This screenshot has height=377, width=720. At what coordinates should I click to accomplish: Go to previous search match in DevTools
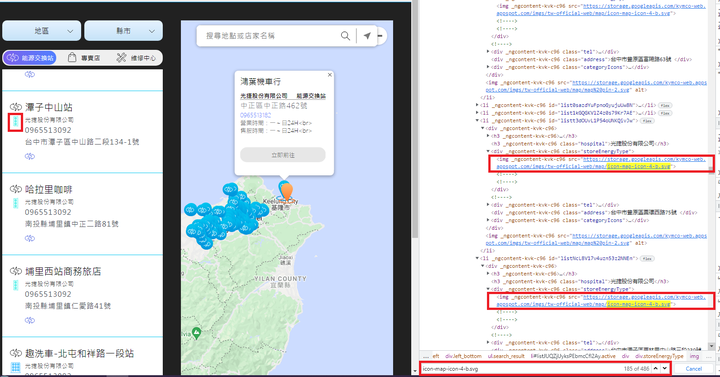click(x=656, y=368)
